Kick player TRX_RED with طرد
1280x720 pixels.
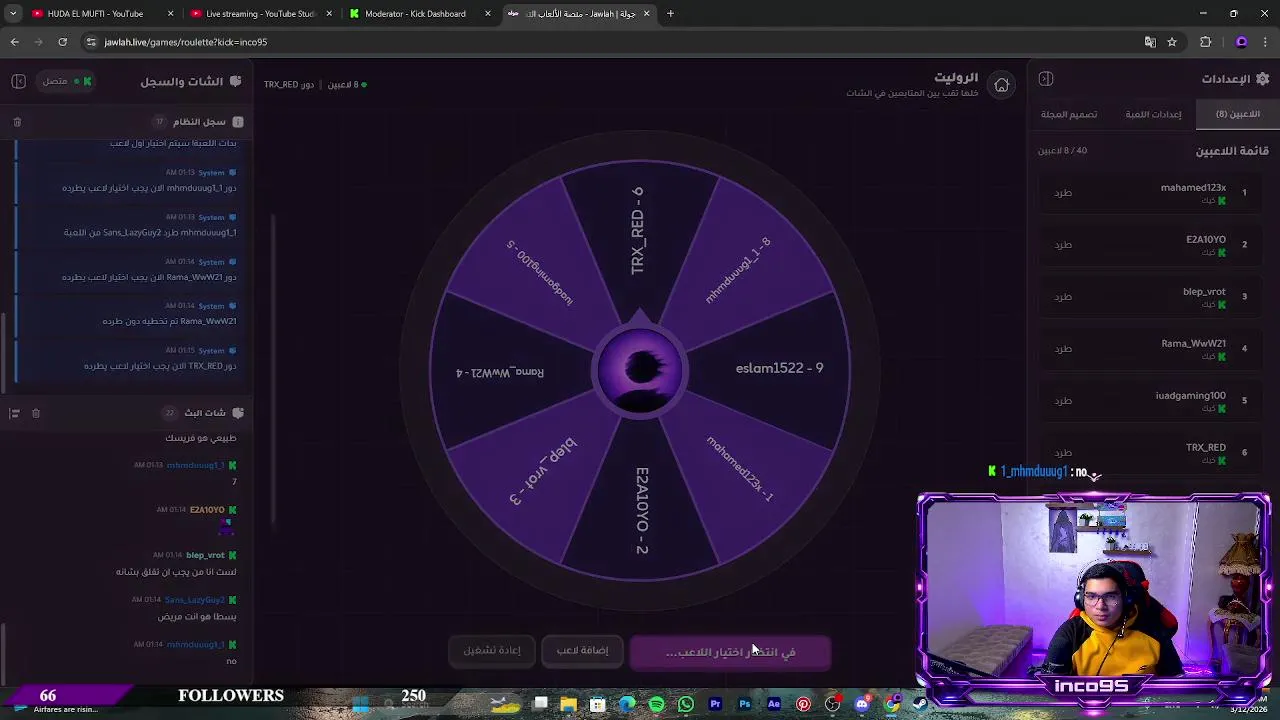click(1063, 452)
